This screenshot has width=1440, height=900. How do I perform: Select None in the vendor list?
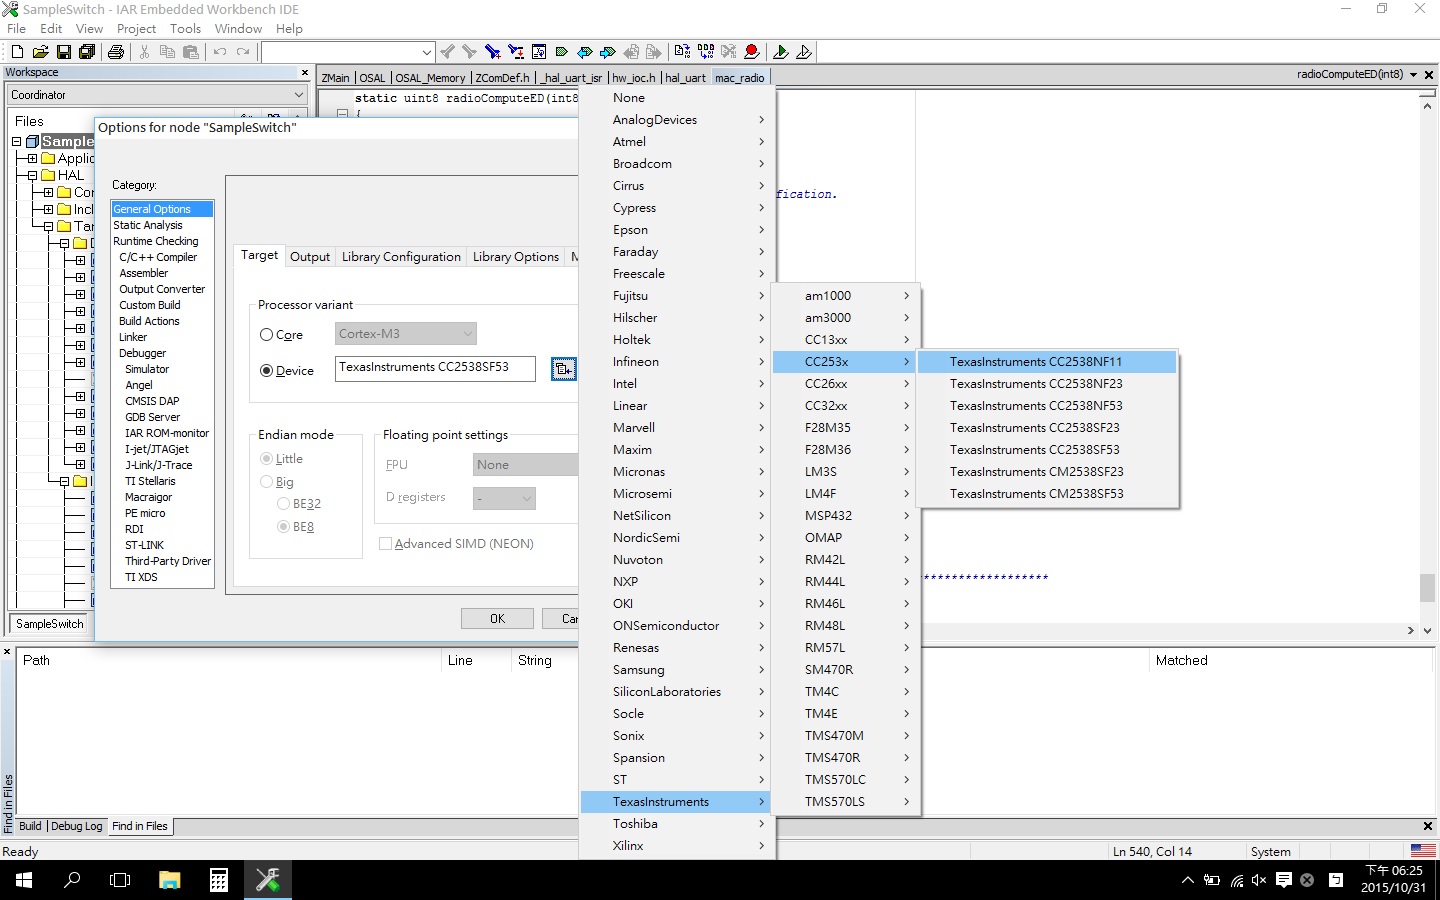point(678,98)
